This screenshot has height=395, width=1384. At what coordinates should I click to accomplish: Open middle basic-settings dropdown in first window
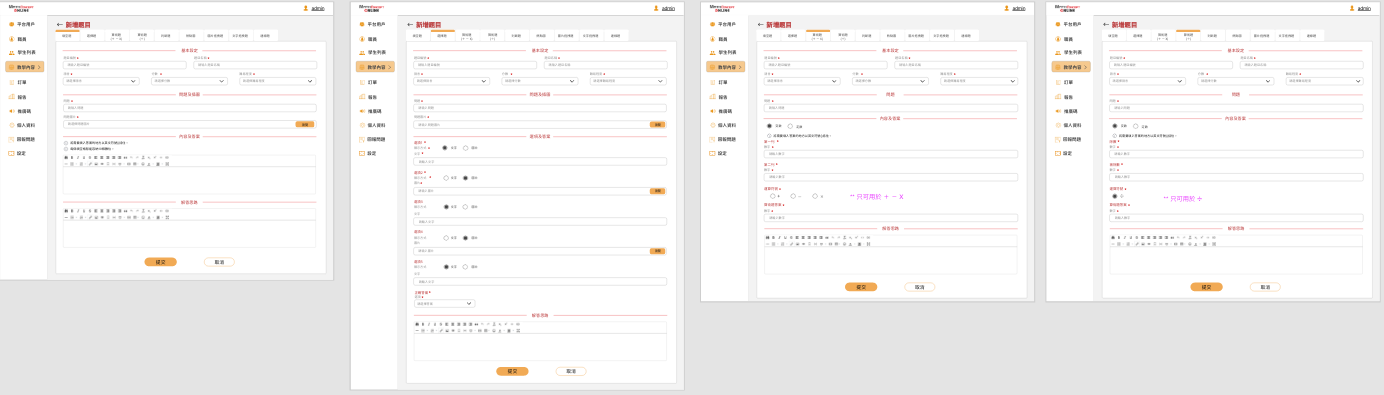[189, 81]
